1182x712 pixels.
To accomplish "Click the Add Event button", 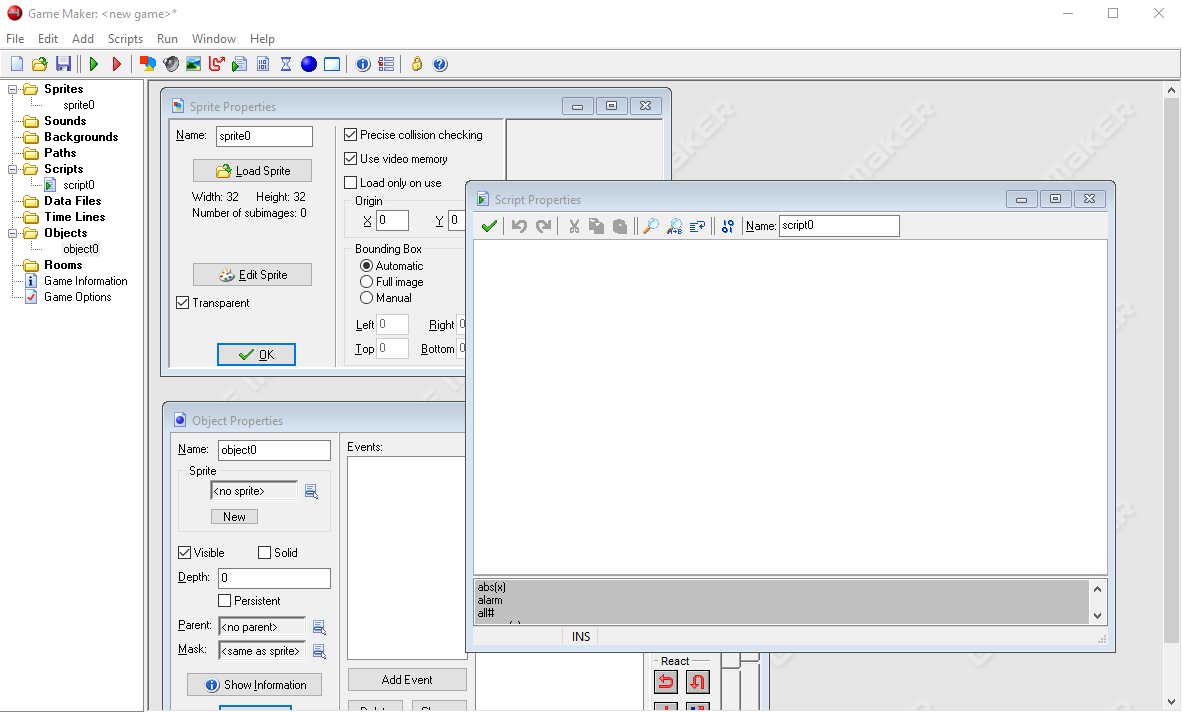I will (407, 680).
